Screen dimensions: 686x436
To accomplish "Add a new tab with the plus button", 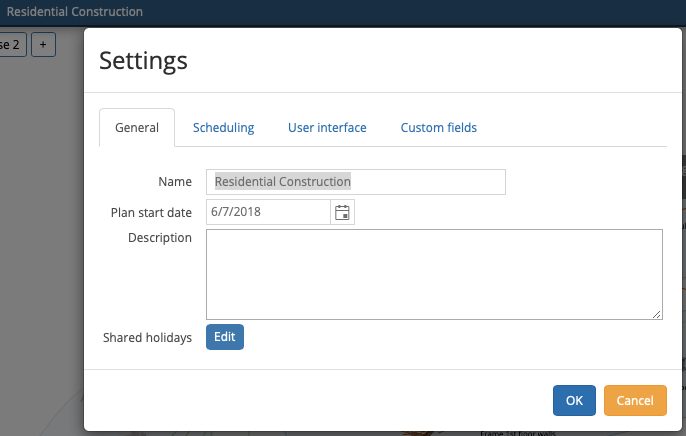I will pyautogui.click(x=43, y=45).
